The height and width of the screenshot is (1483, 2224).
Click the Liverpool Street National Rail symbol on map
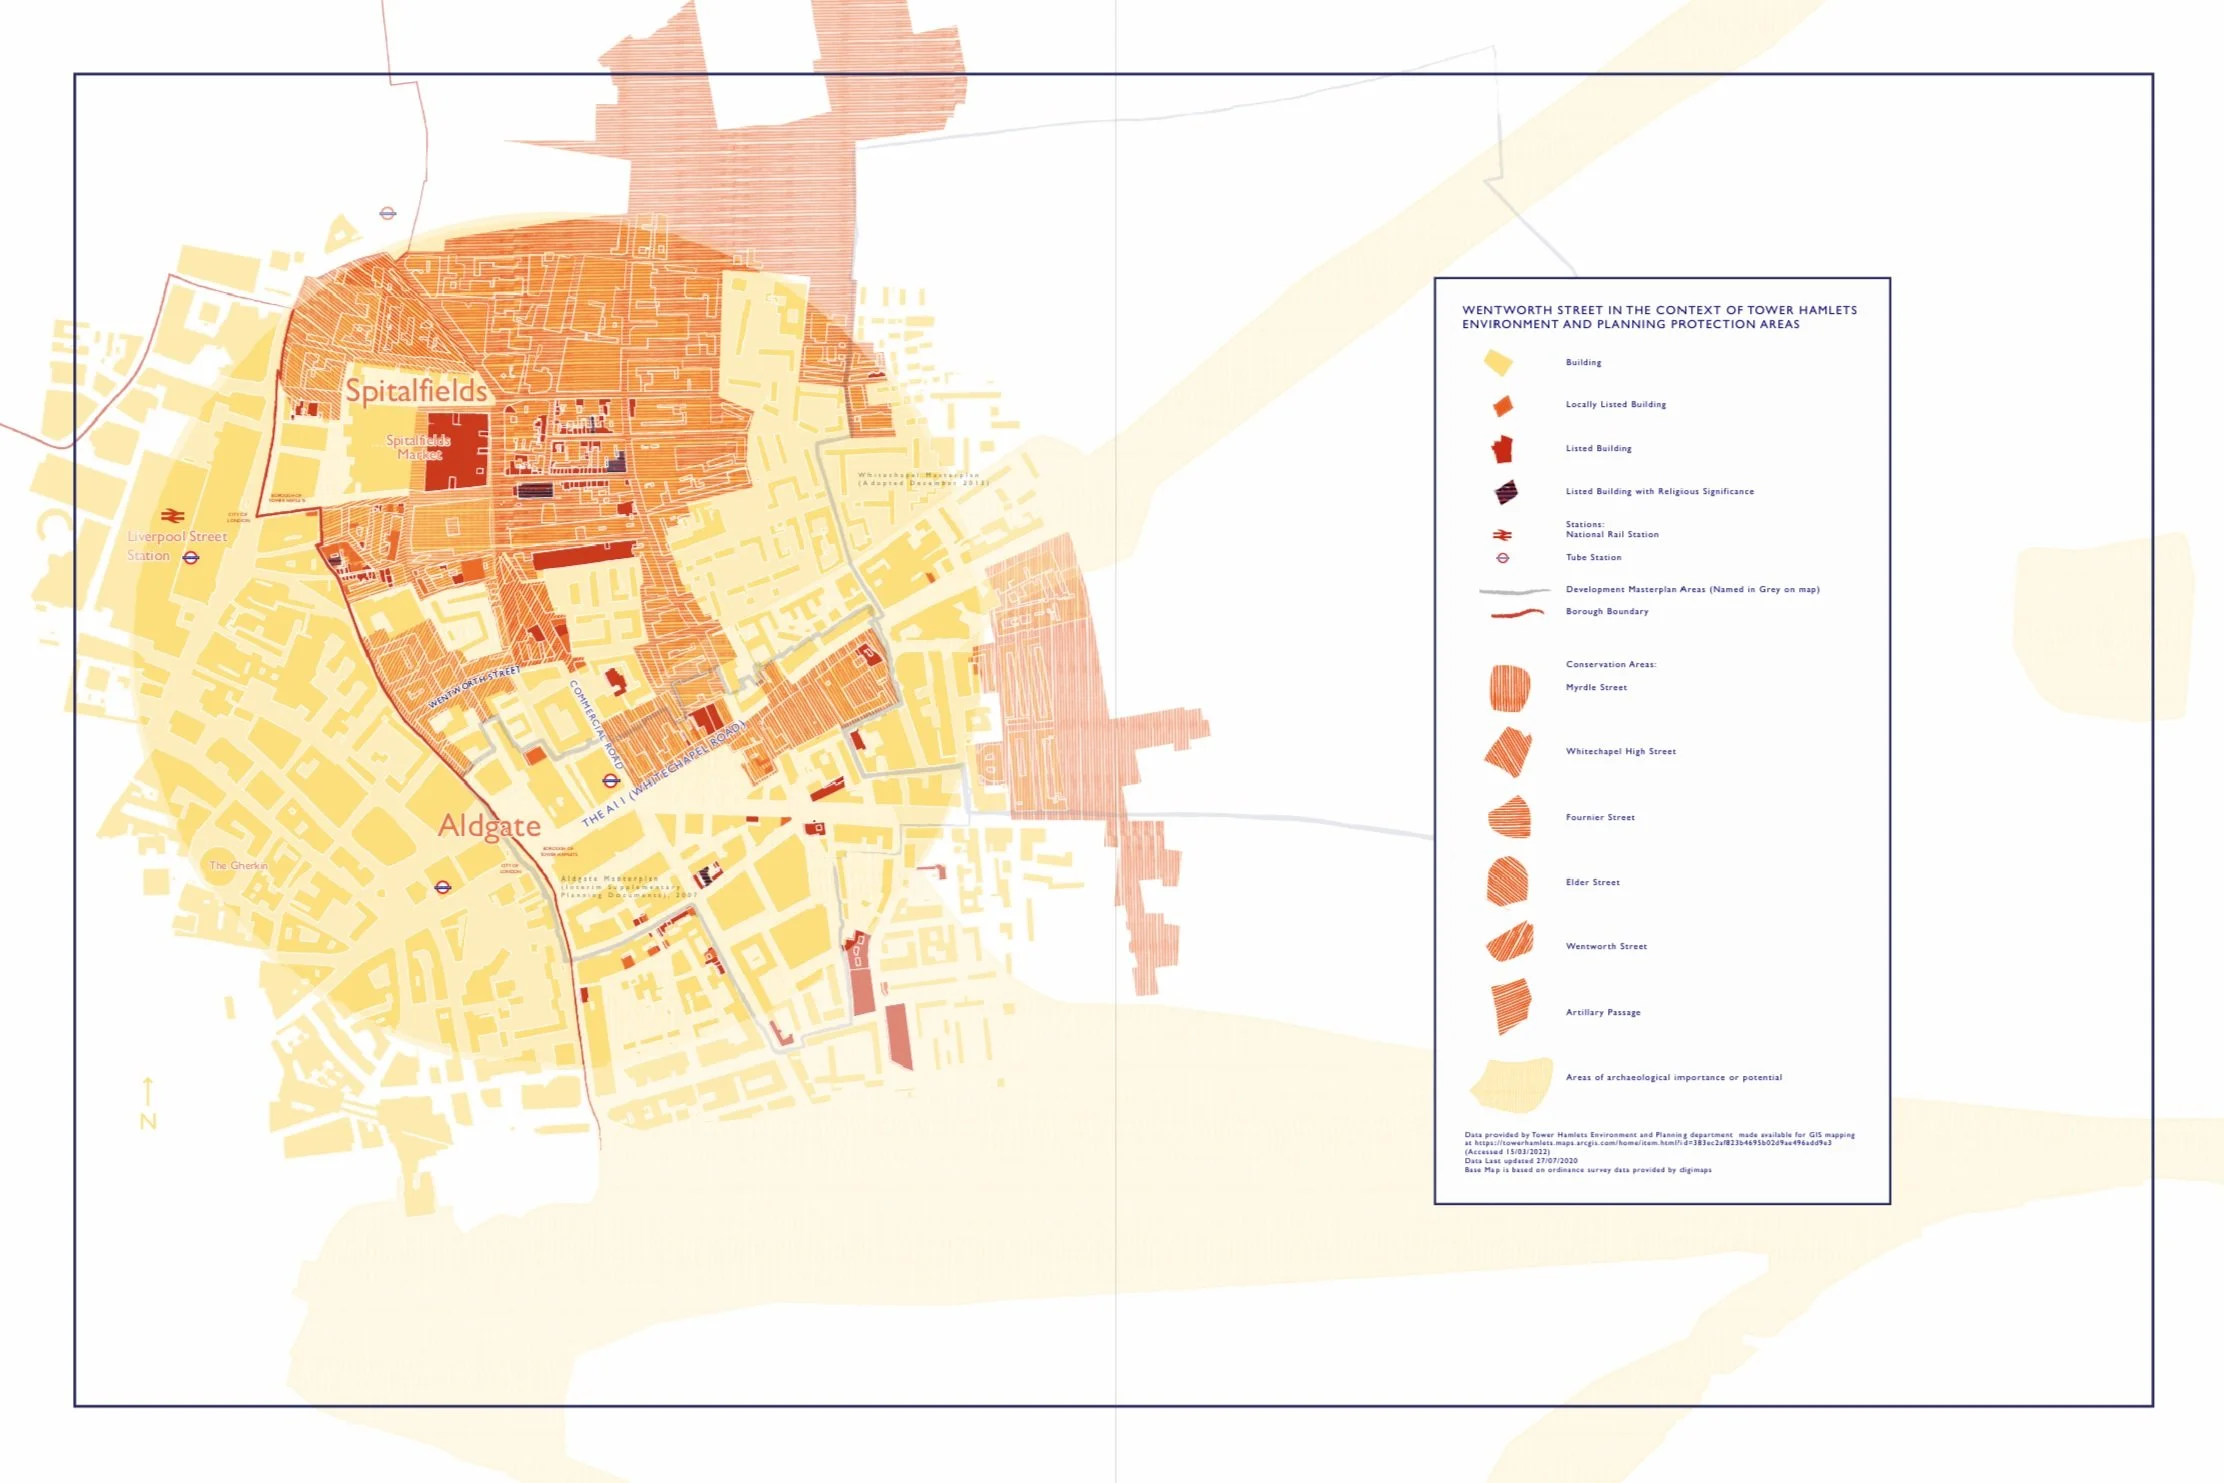(172, 516)
